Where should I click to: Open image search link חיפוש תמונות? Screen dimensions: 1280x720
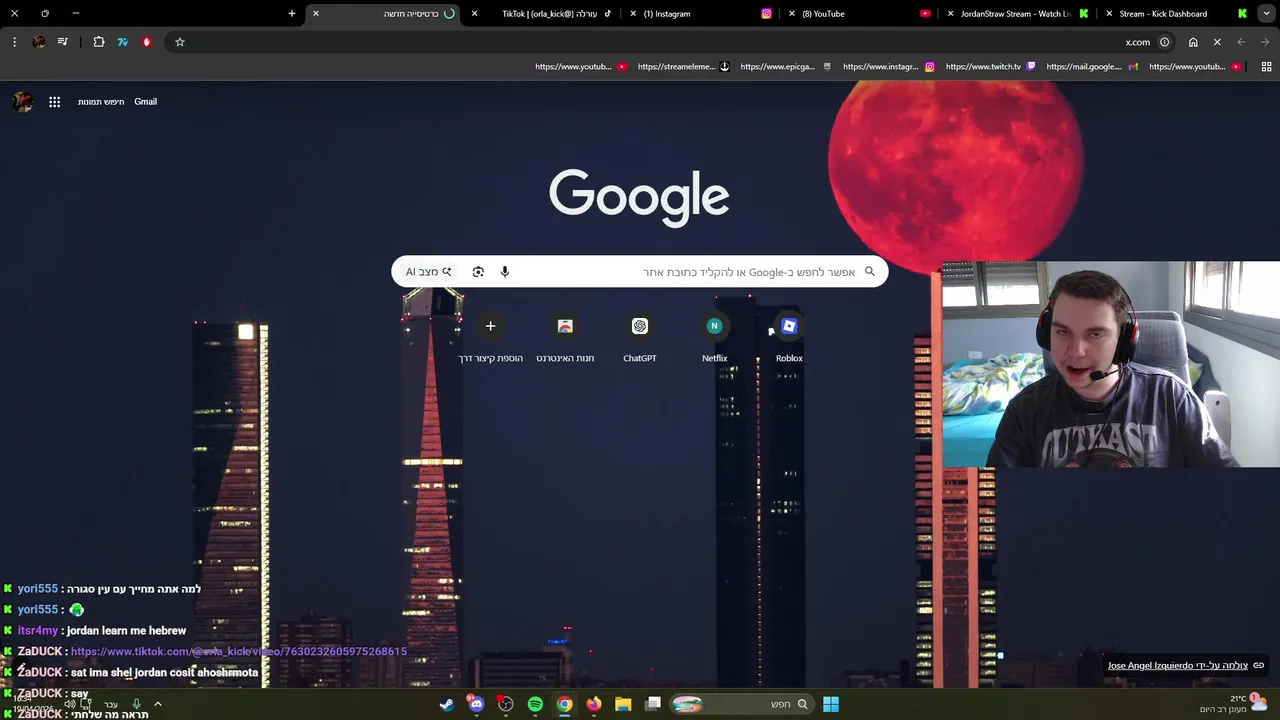[x=101, y=102]
